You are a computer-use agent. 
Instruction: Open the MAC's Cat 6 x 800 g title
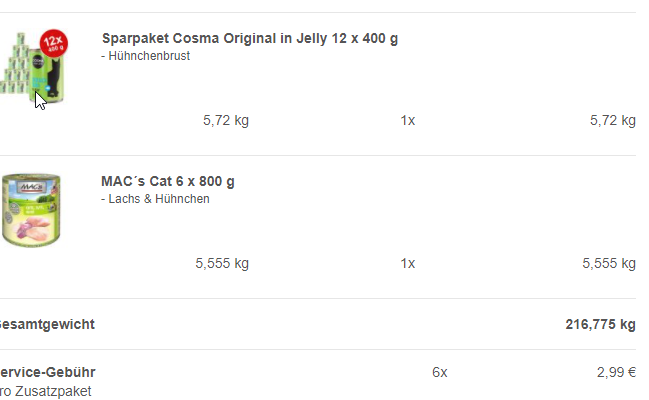point(168,181)
